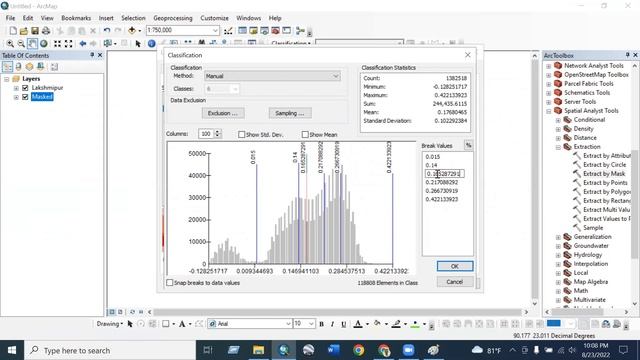
Task: Click Cancel in Classification dialog
Action: (455, 282)
